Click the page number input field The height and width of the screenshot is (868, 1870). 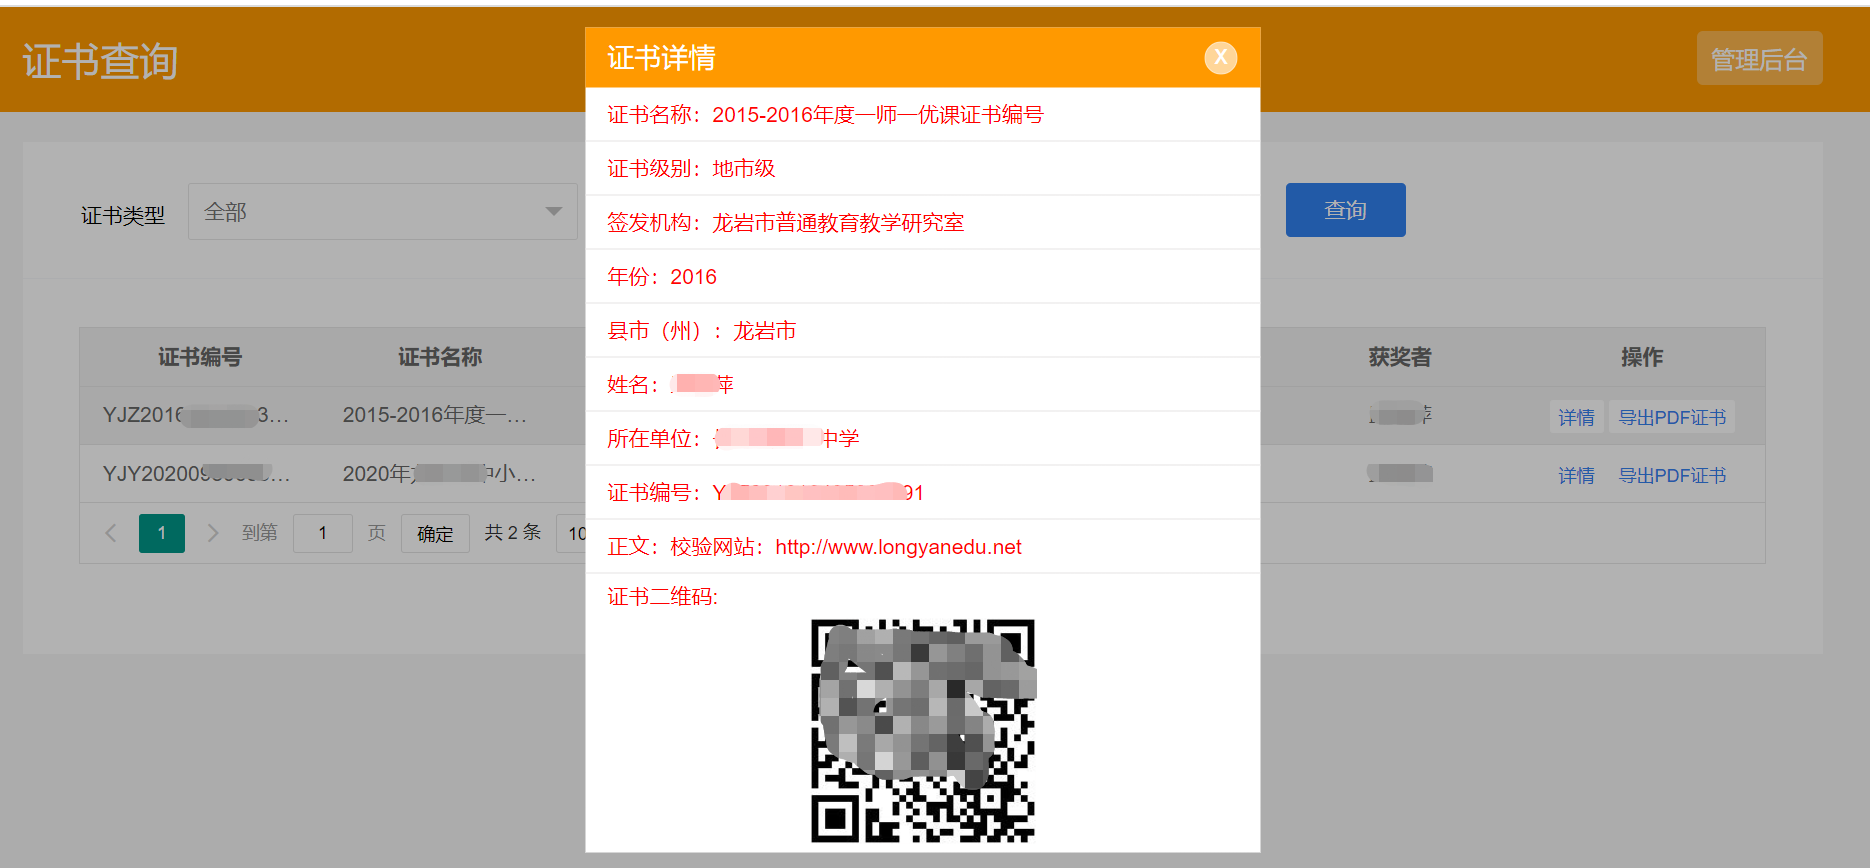(322, 533)
